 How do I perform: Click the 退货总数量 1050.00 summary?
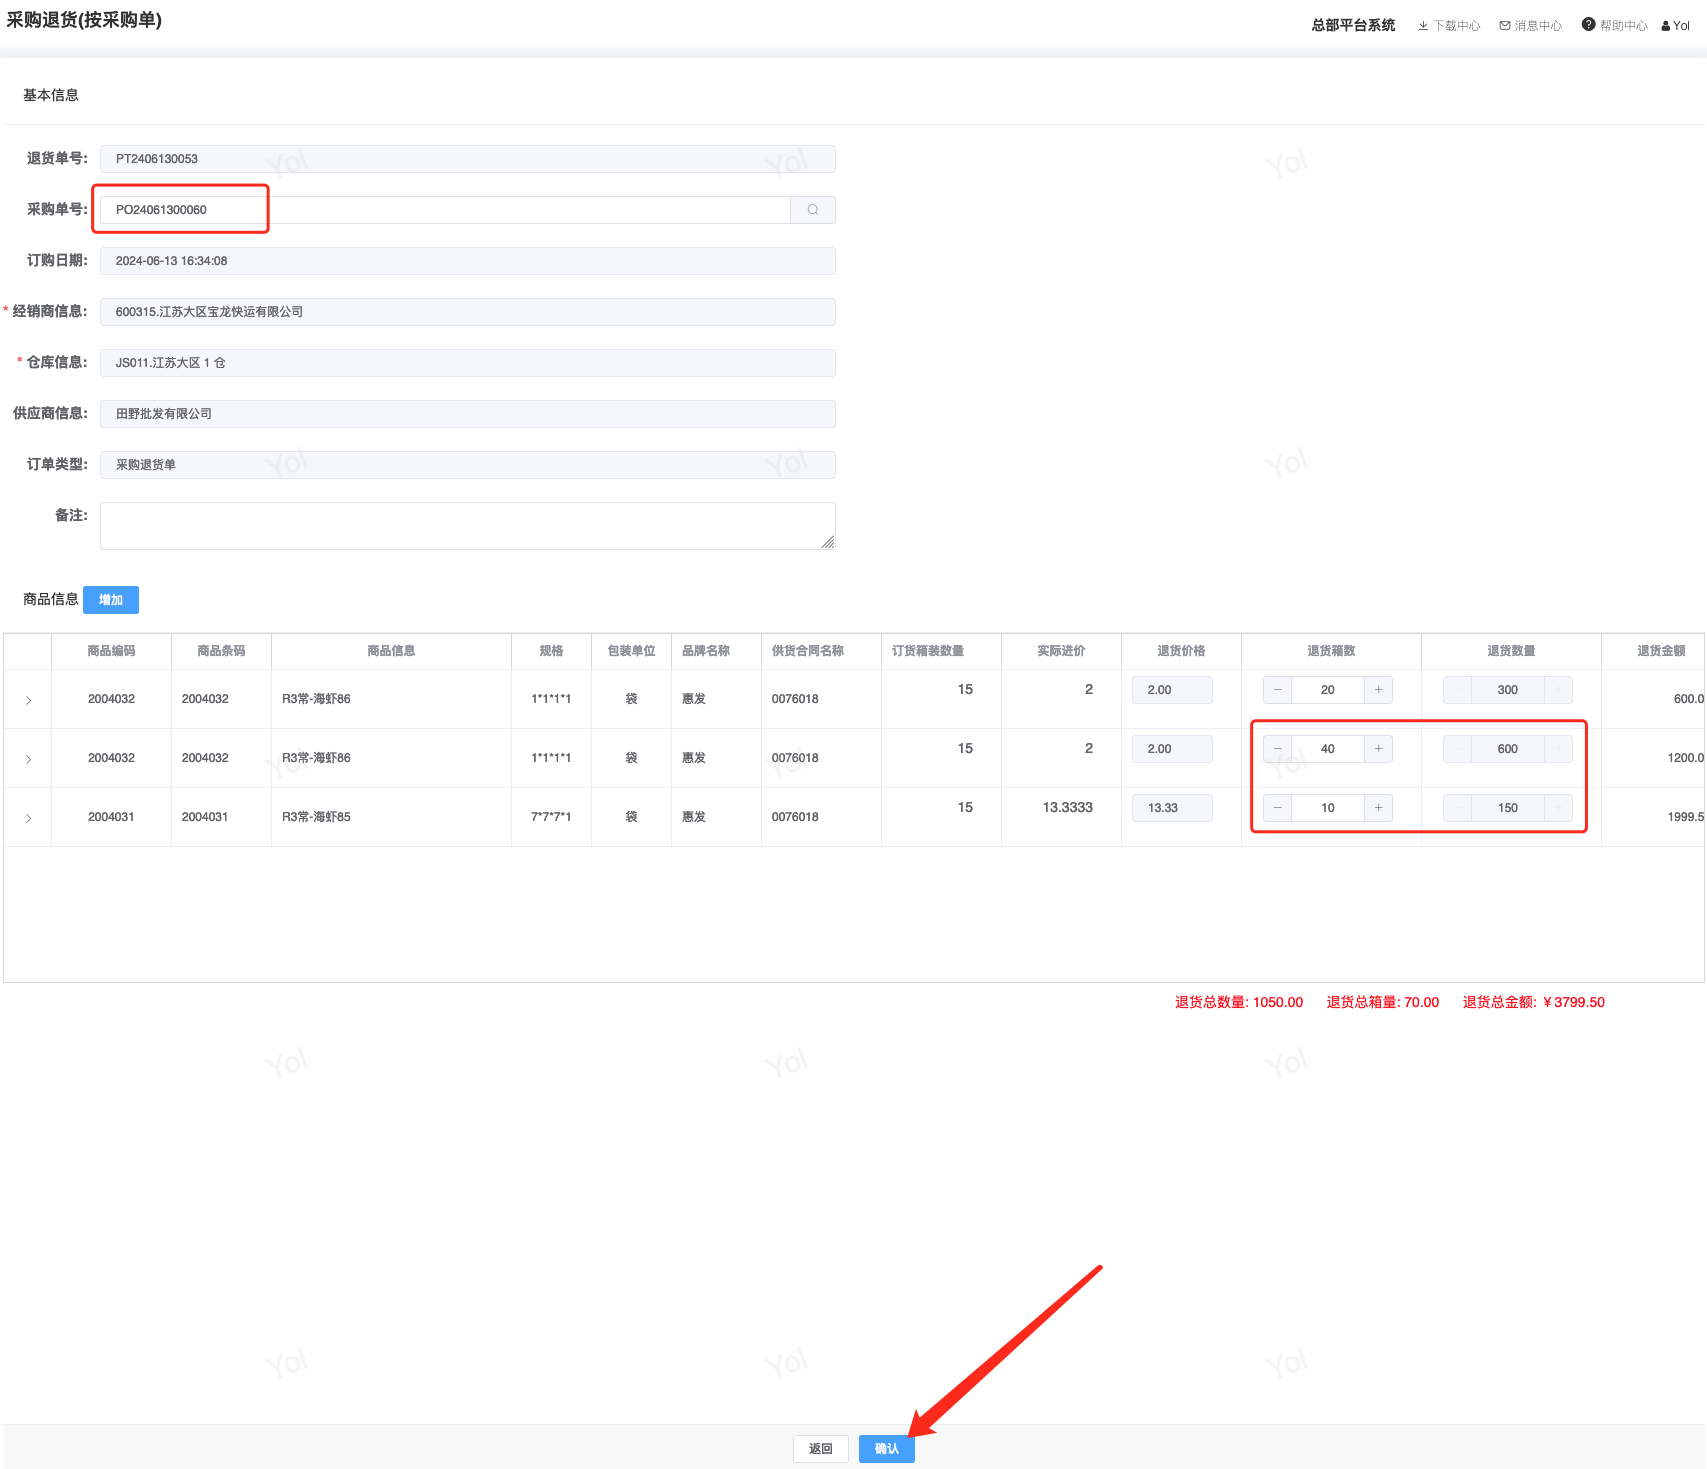[x=1239, y=1002]
